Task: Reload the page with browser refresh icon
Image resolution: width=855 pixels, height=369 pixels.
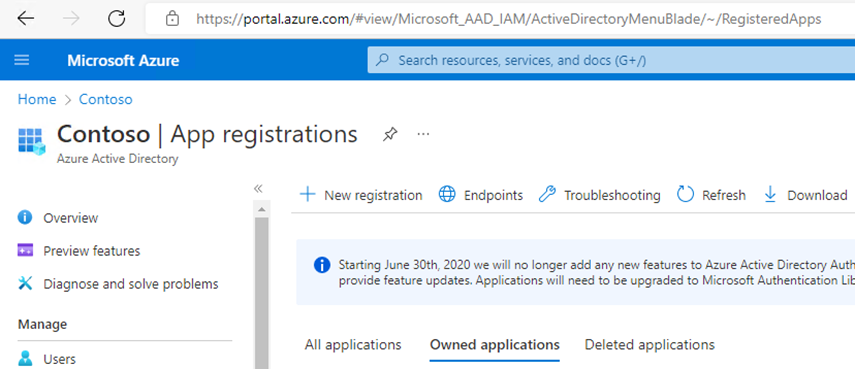Action: (117, 19)
